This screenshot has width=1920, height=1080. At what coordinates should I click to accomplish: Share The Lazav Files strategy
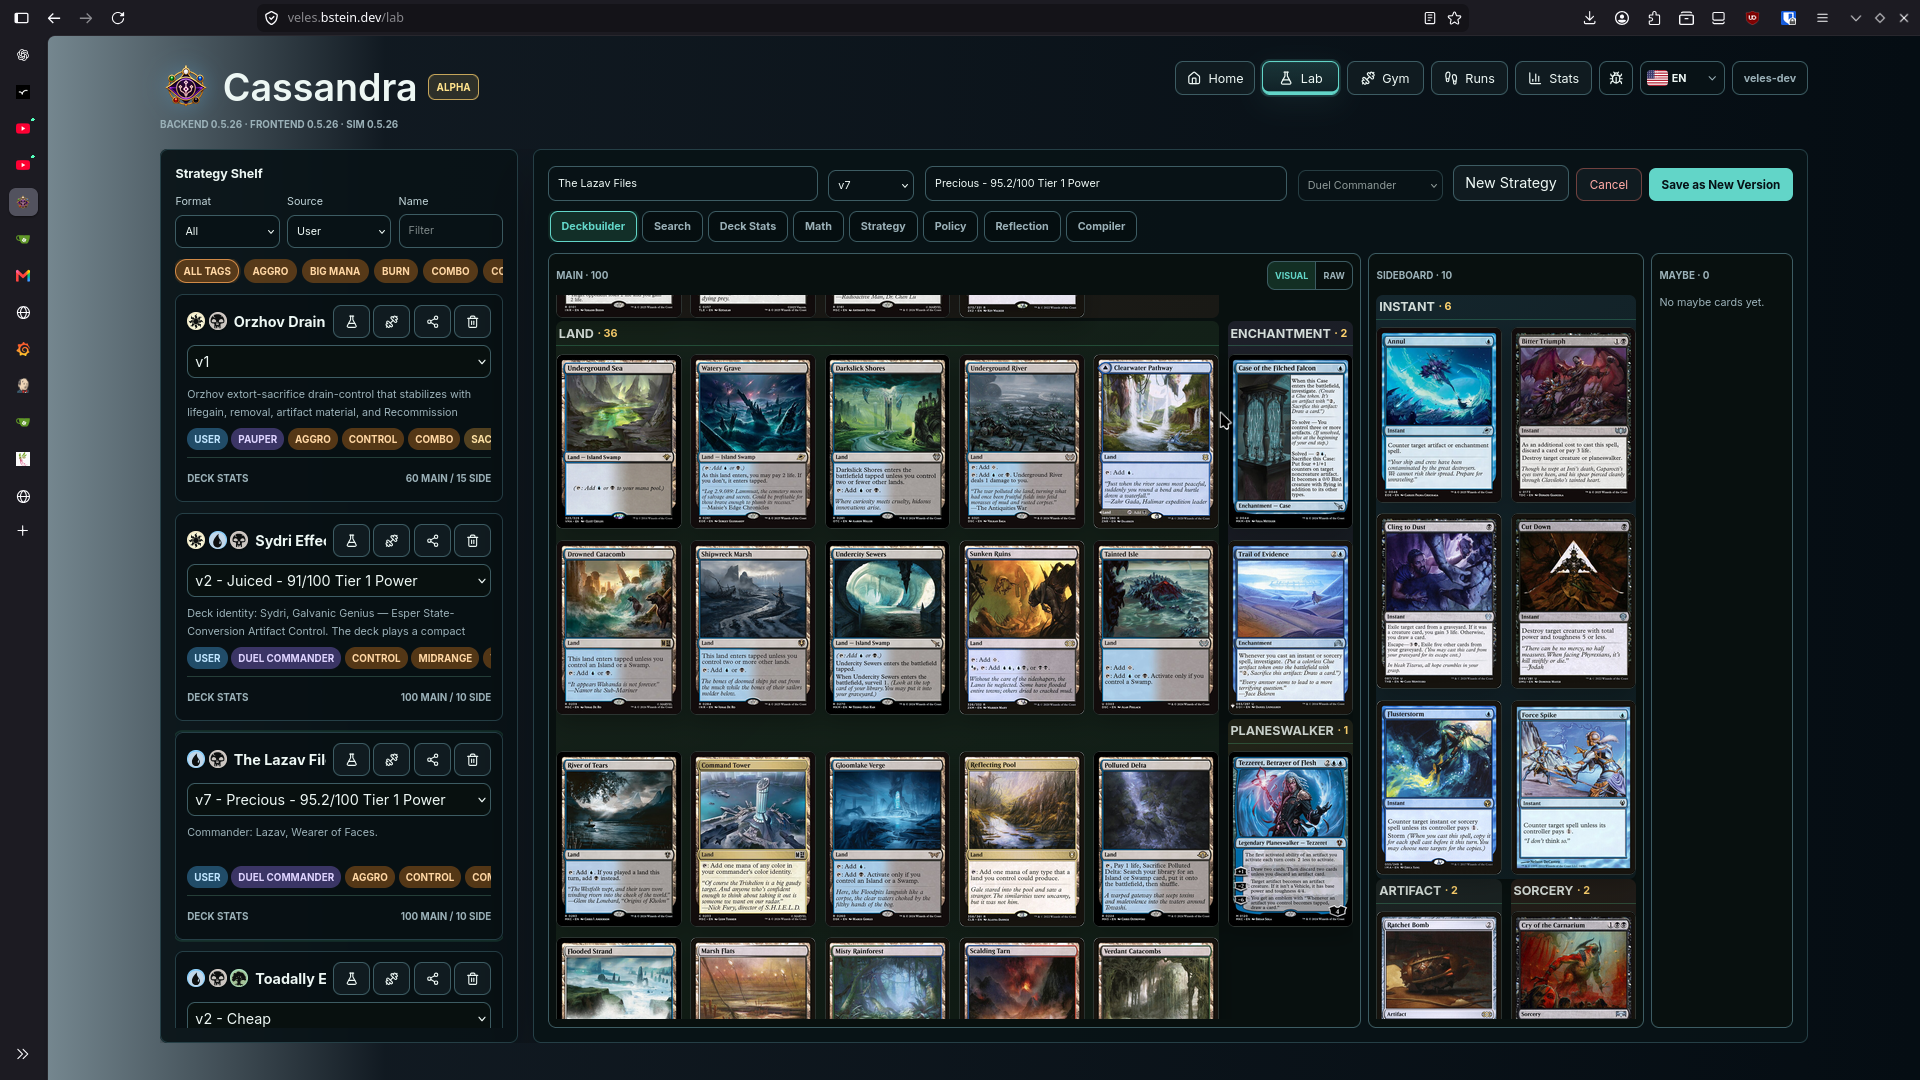point(433,760)
